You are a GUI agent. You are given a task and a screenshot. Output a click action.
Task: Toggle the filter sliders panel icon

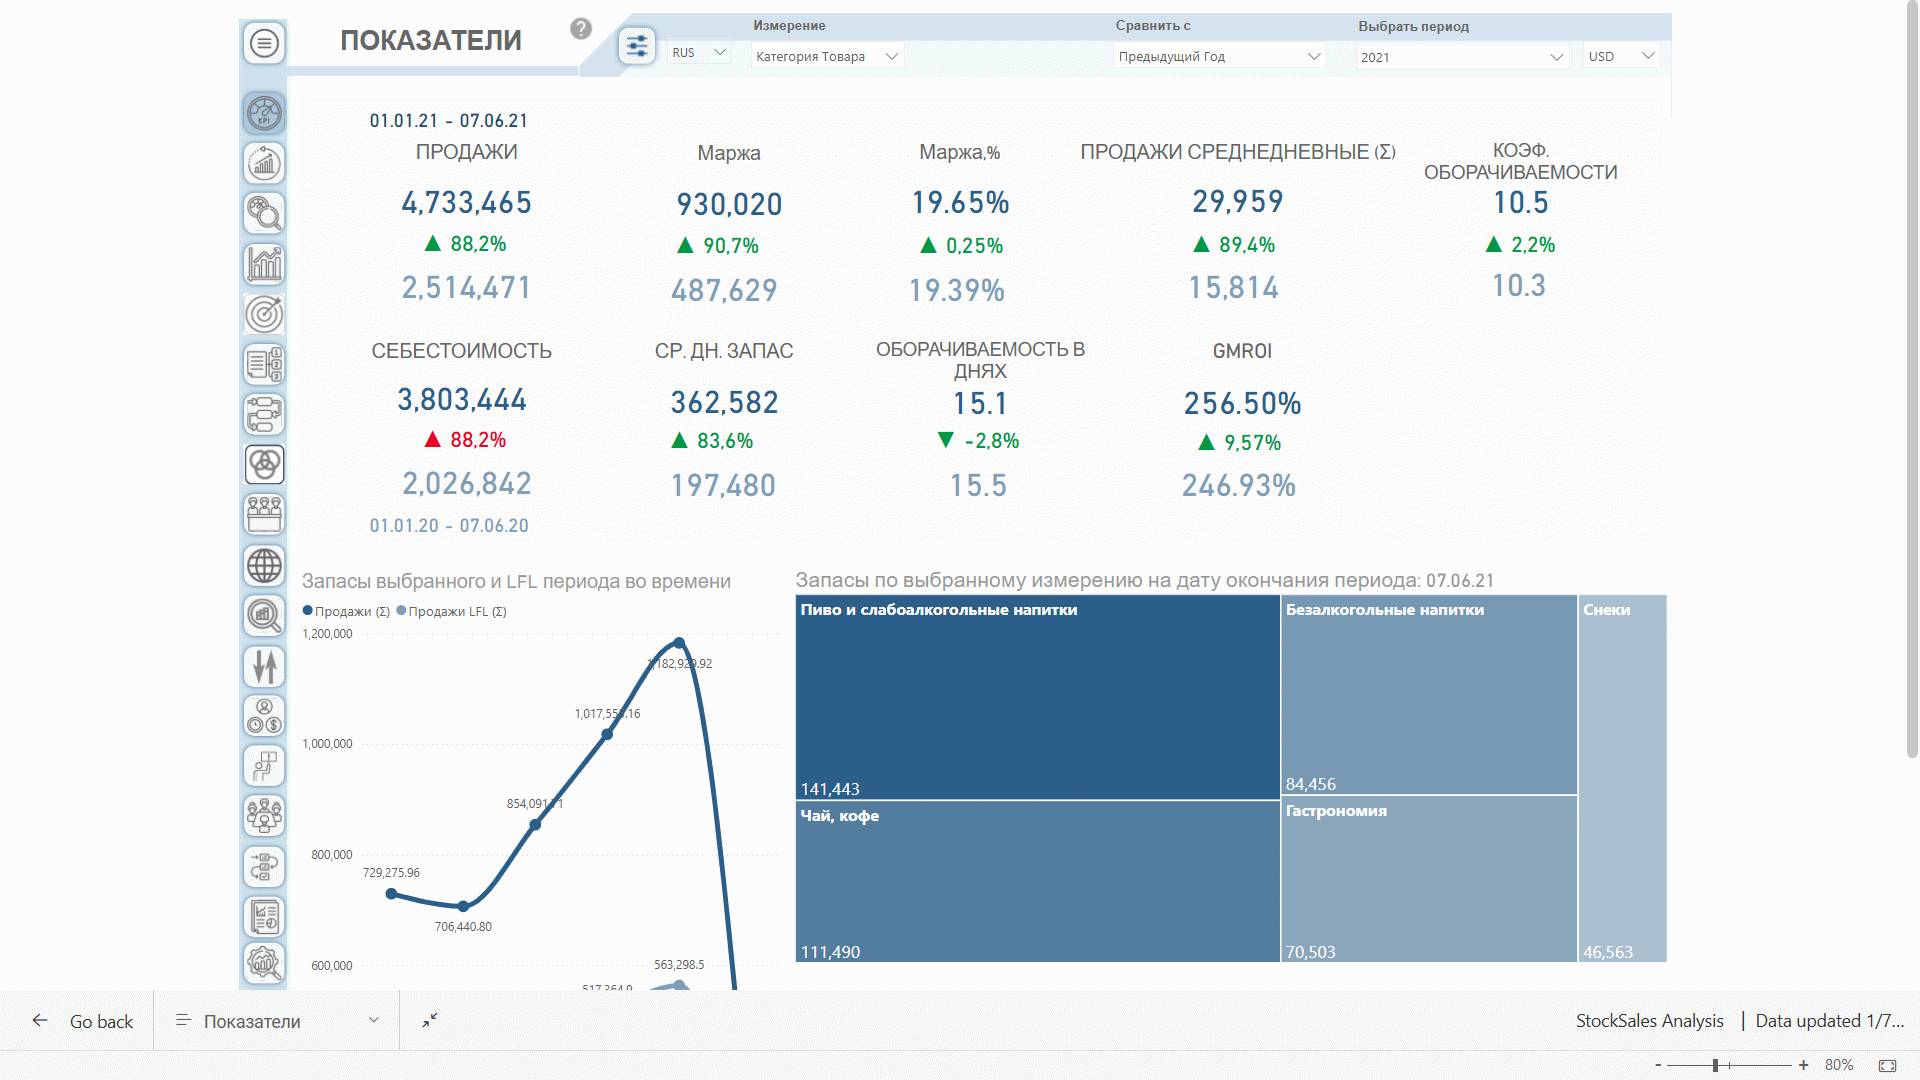coord(637,46)
